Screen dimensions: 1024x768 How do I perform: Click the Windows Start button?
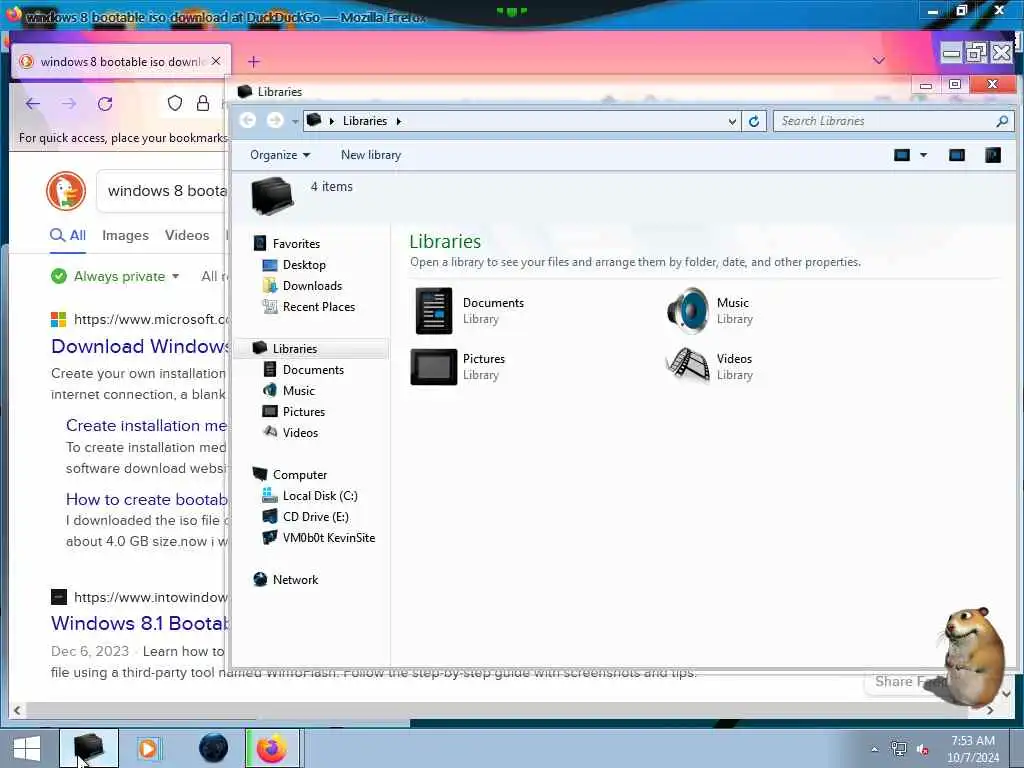coord(27,748)
